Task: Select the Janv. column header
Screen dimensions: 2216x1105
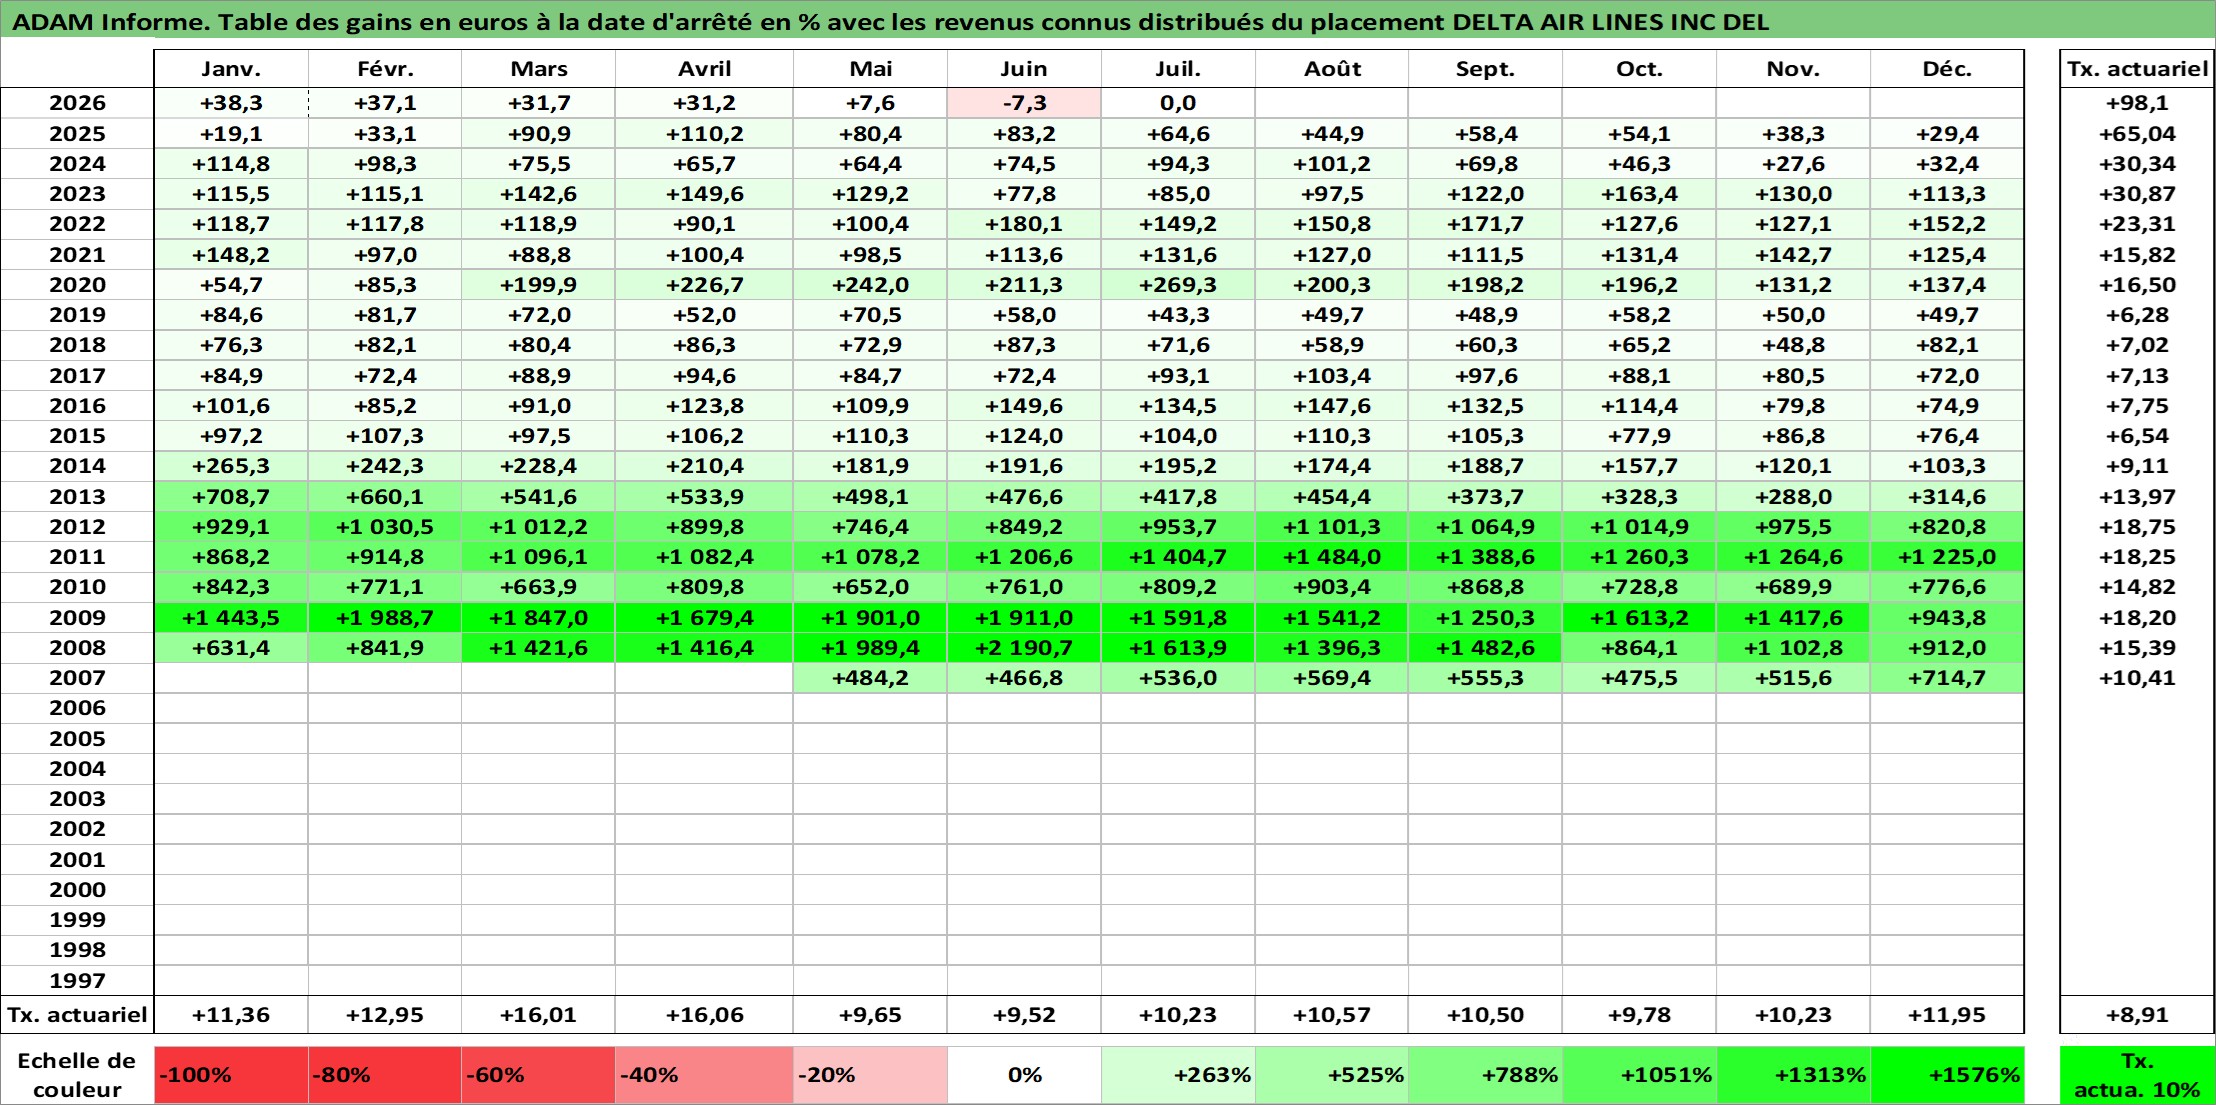Action: [231, 69]
